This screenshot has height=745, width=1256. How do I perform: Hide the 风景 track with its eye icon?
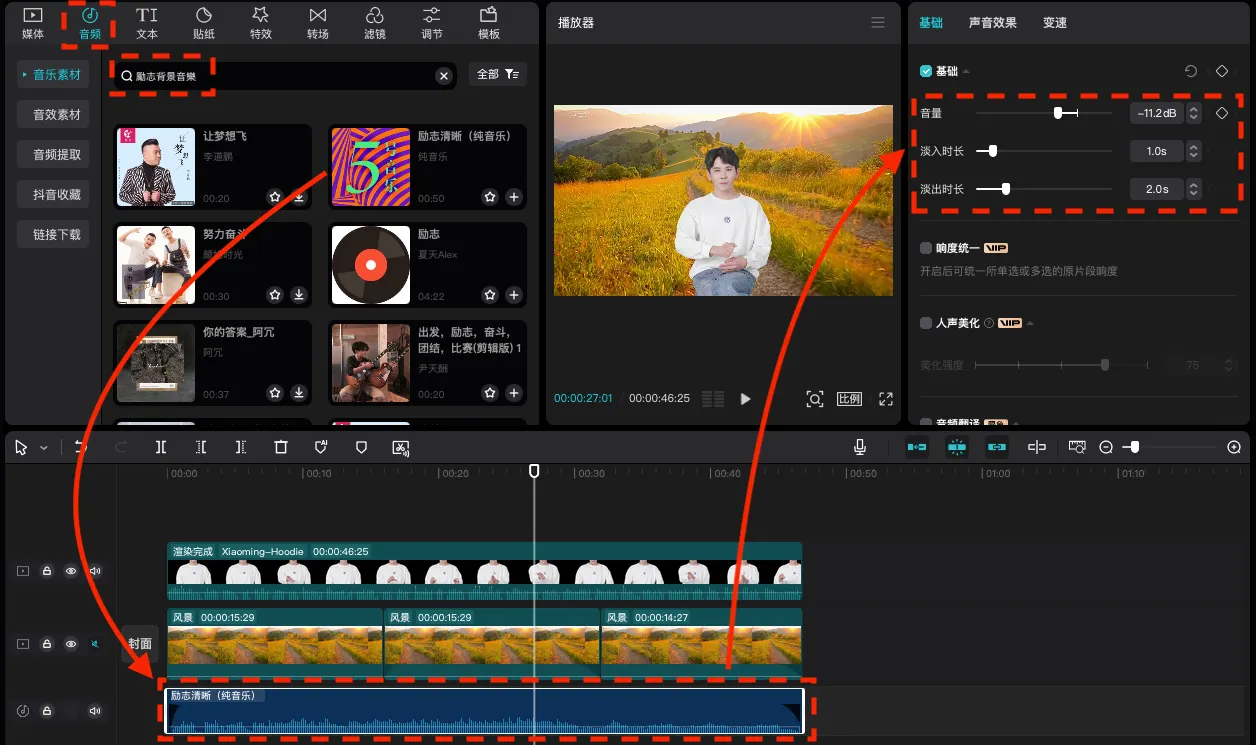71,644
